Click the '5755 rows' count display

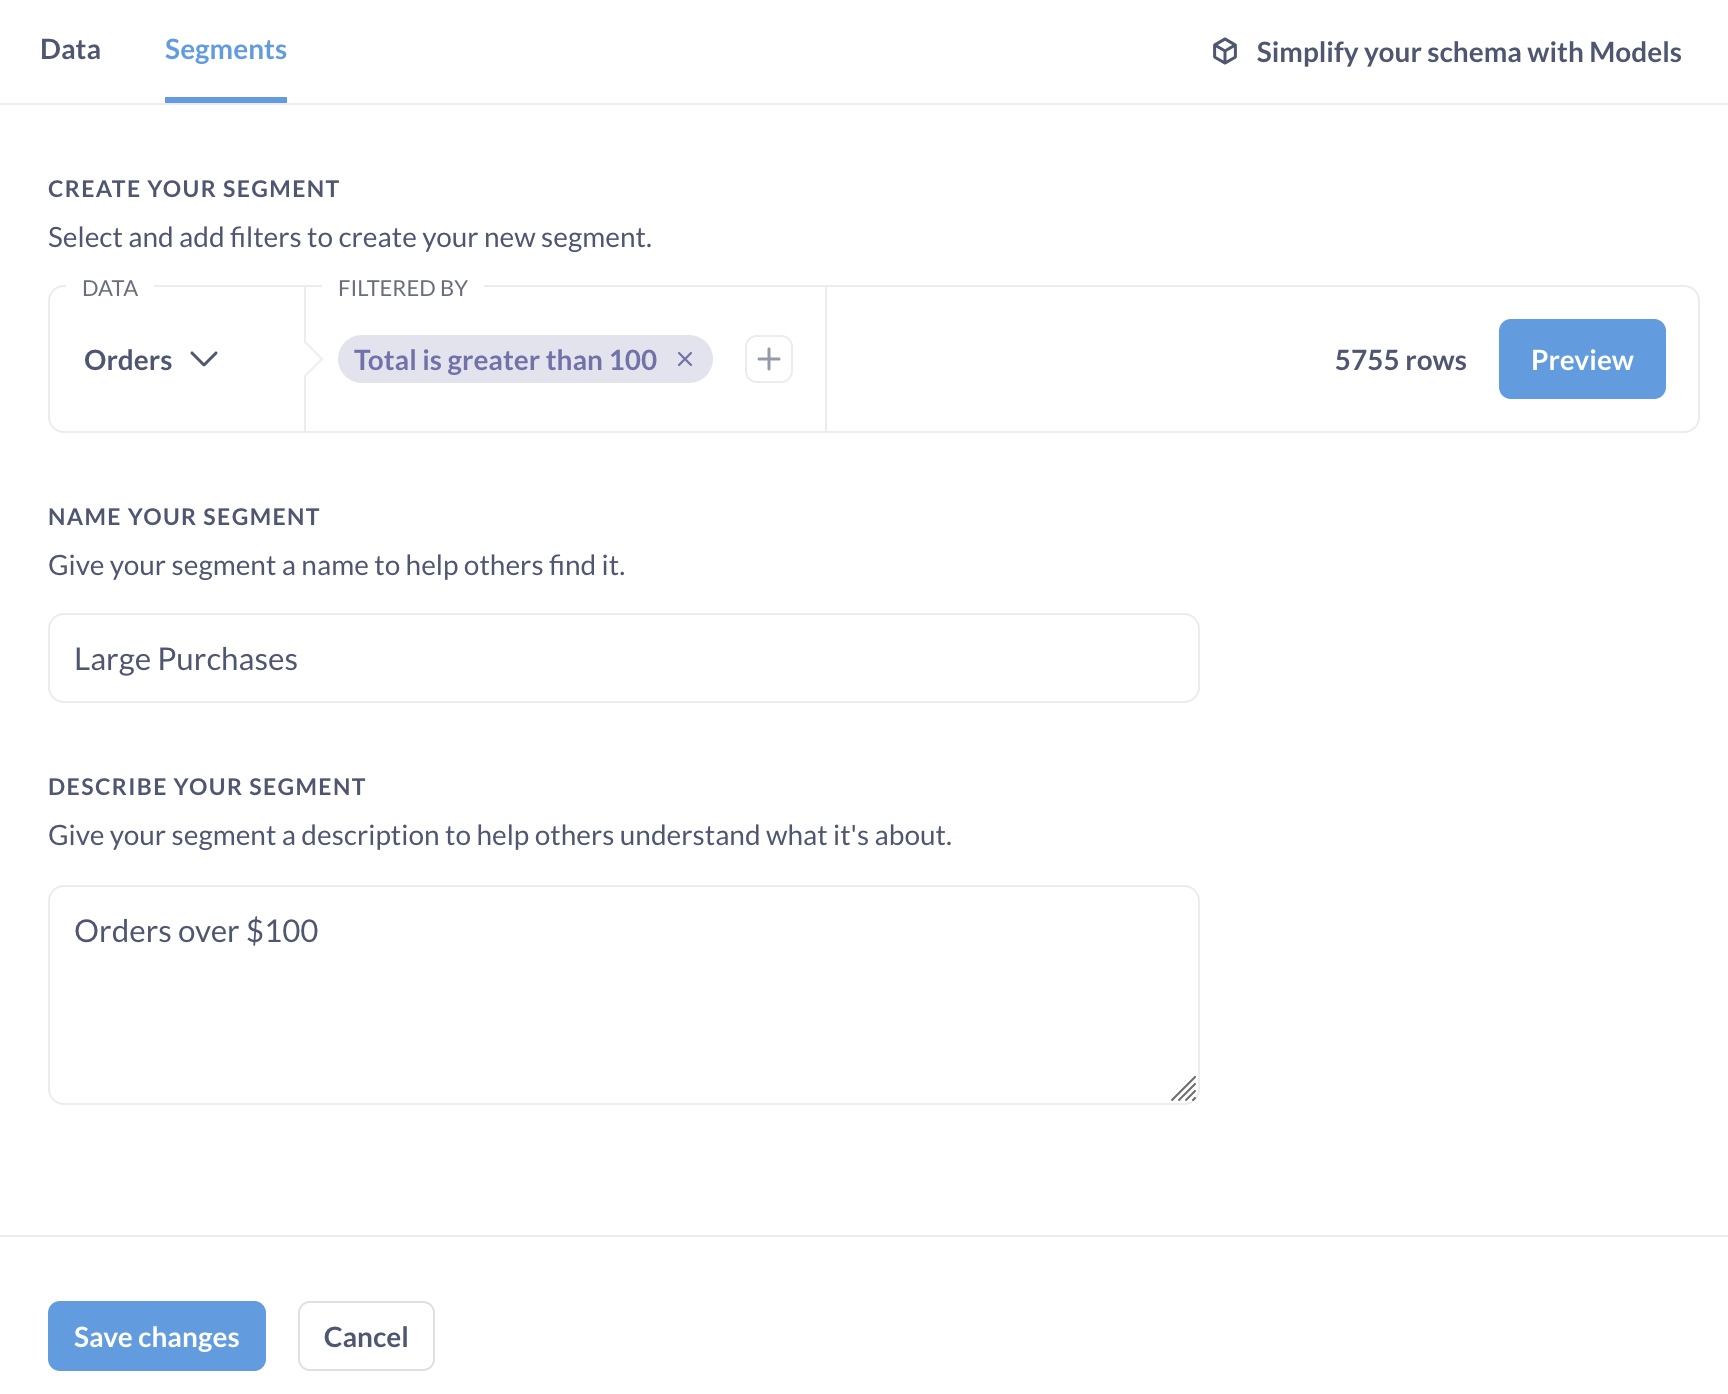1400,359
